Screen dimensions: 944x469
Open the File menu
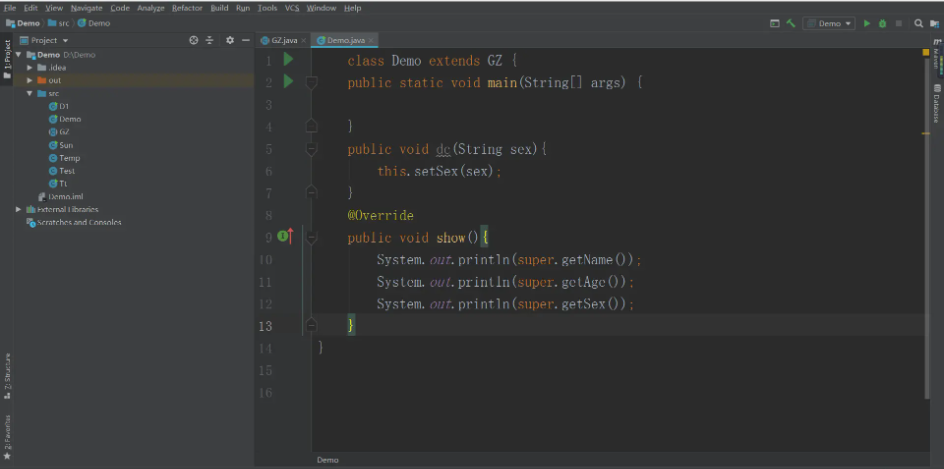click(10, 8)
